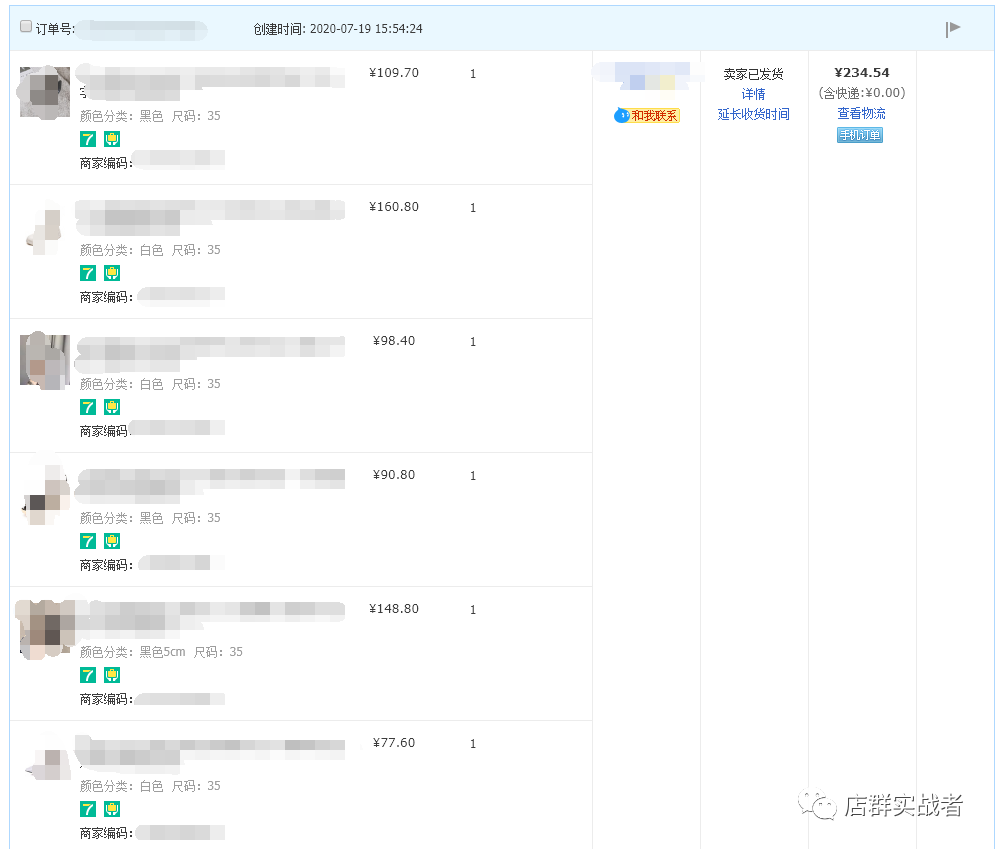
Task: Open Wangwang chat via 和我联系 icon
Action: [649, 115]
